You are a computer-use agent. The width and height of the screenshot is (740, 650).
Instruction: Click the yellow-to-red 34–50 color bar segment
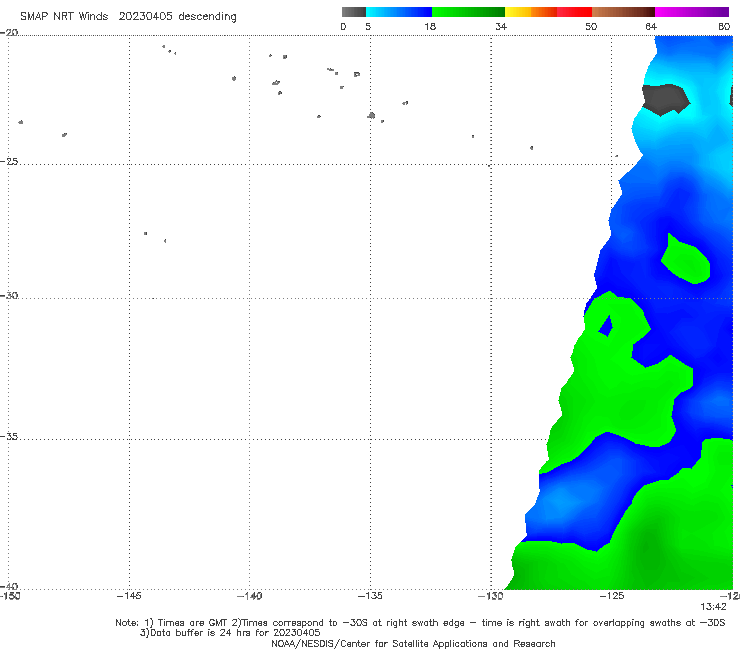pyautogui.click(x=548, y=12)
